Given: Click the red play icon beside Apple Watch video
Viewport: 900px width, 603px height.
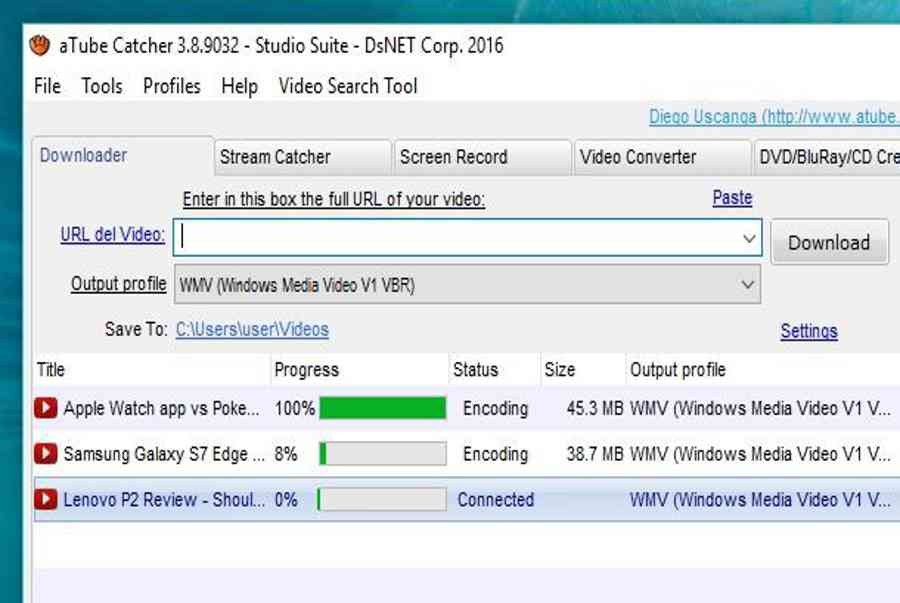Looking at the screenshot, I should pyautogui.click(x=45, y=408).
